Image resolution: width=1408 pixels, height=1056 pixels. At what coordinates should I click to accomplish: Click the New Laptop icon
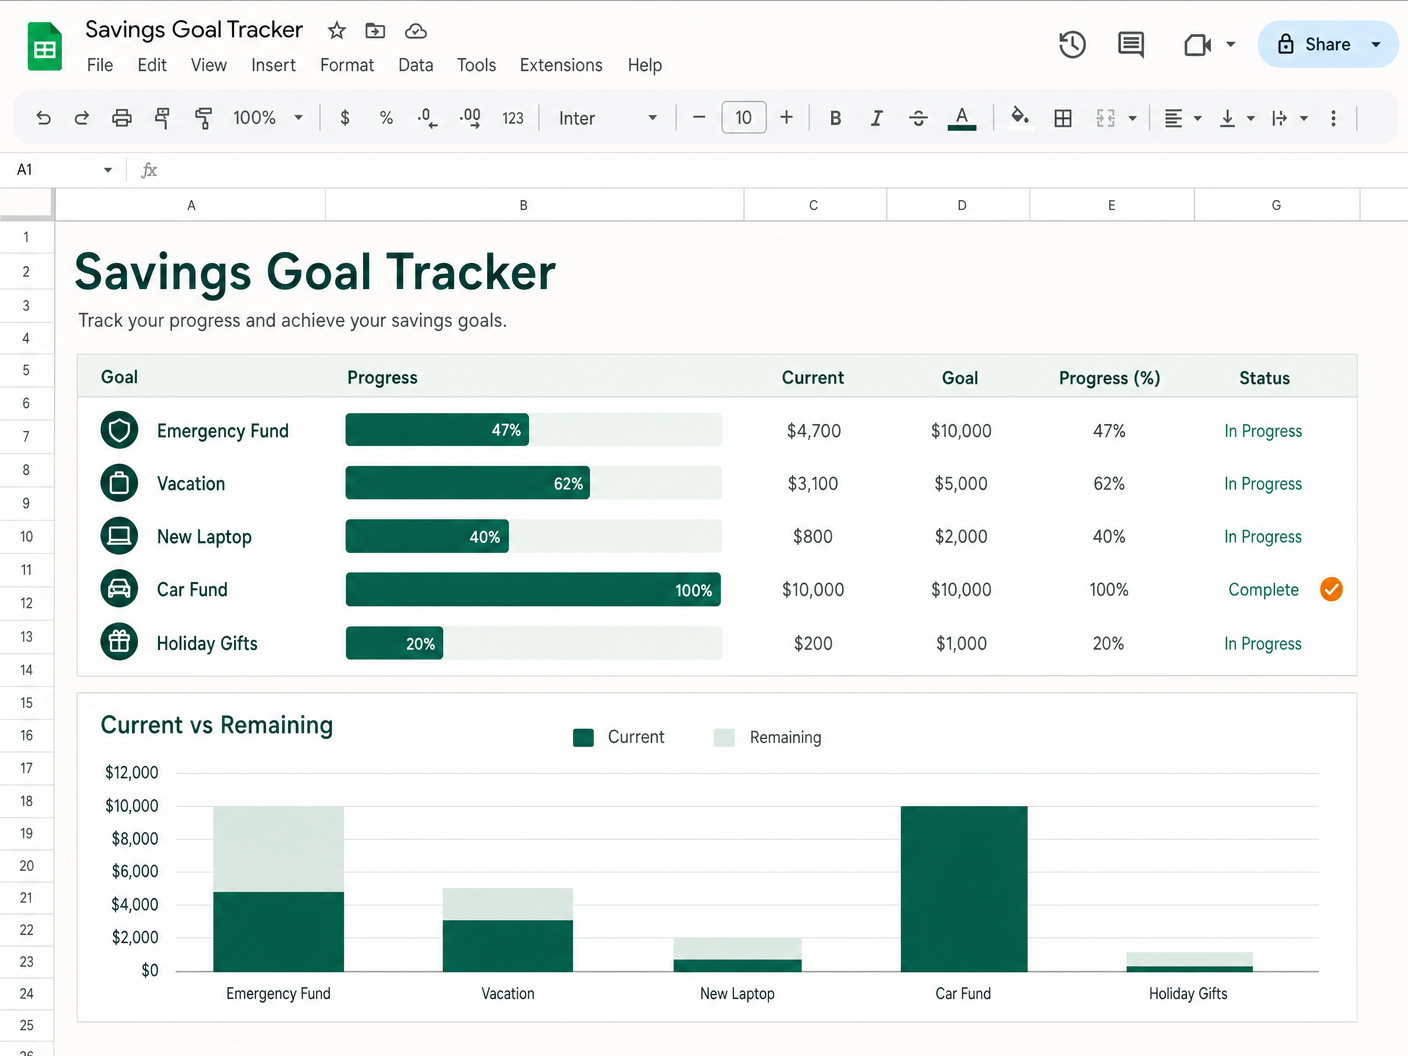click(x=119, y=536)
